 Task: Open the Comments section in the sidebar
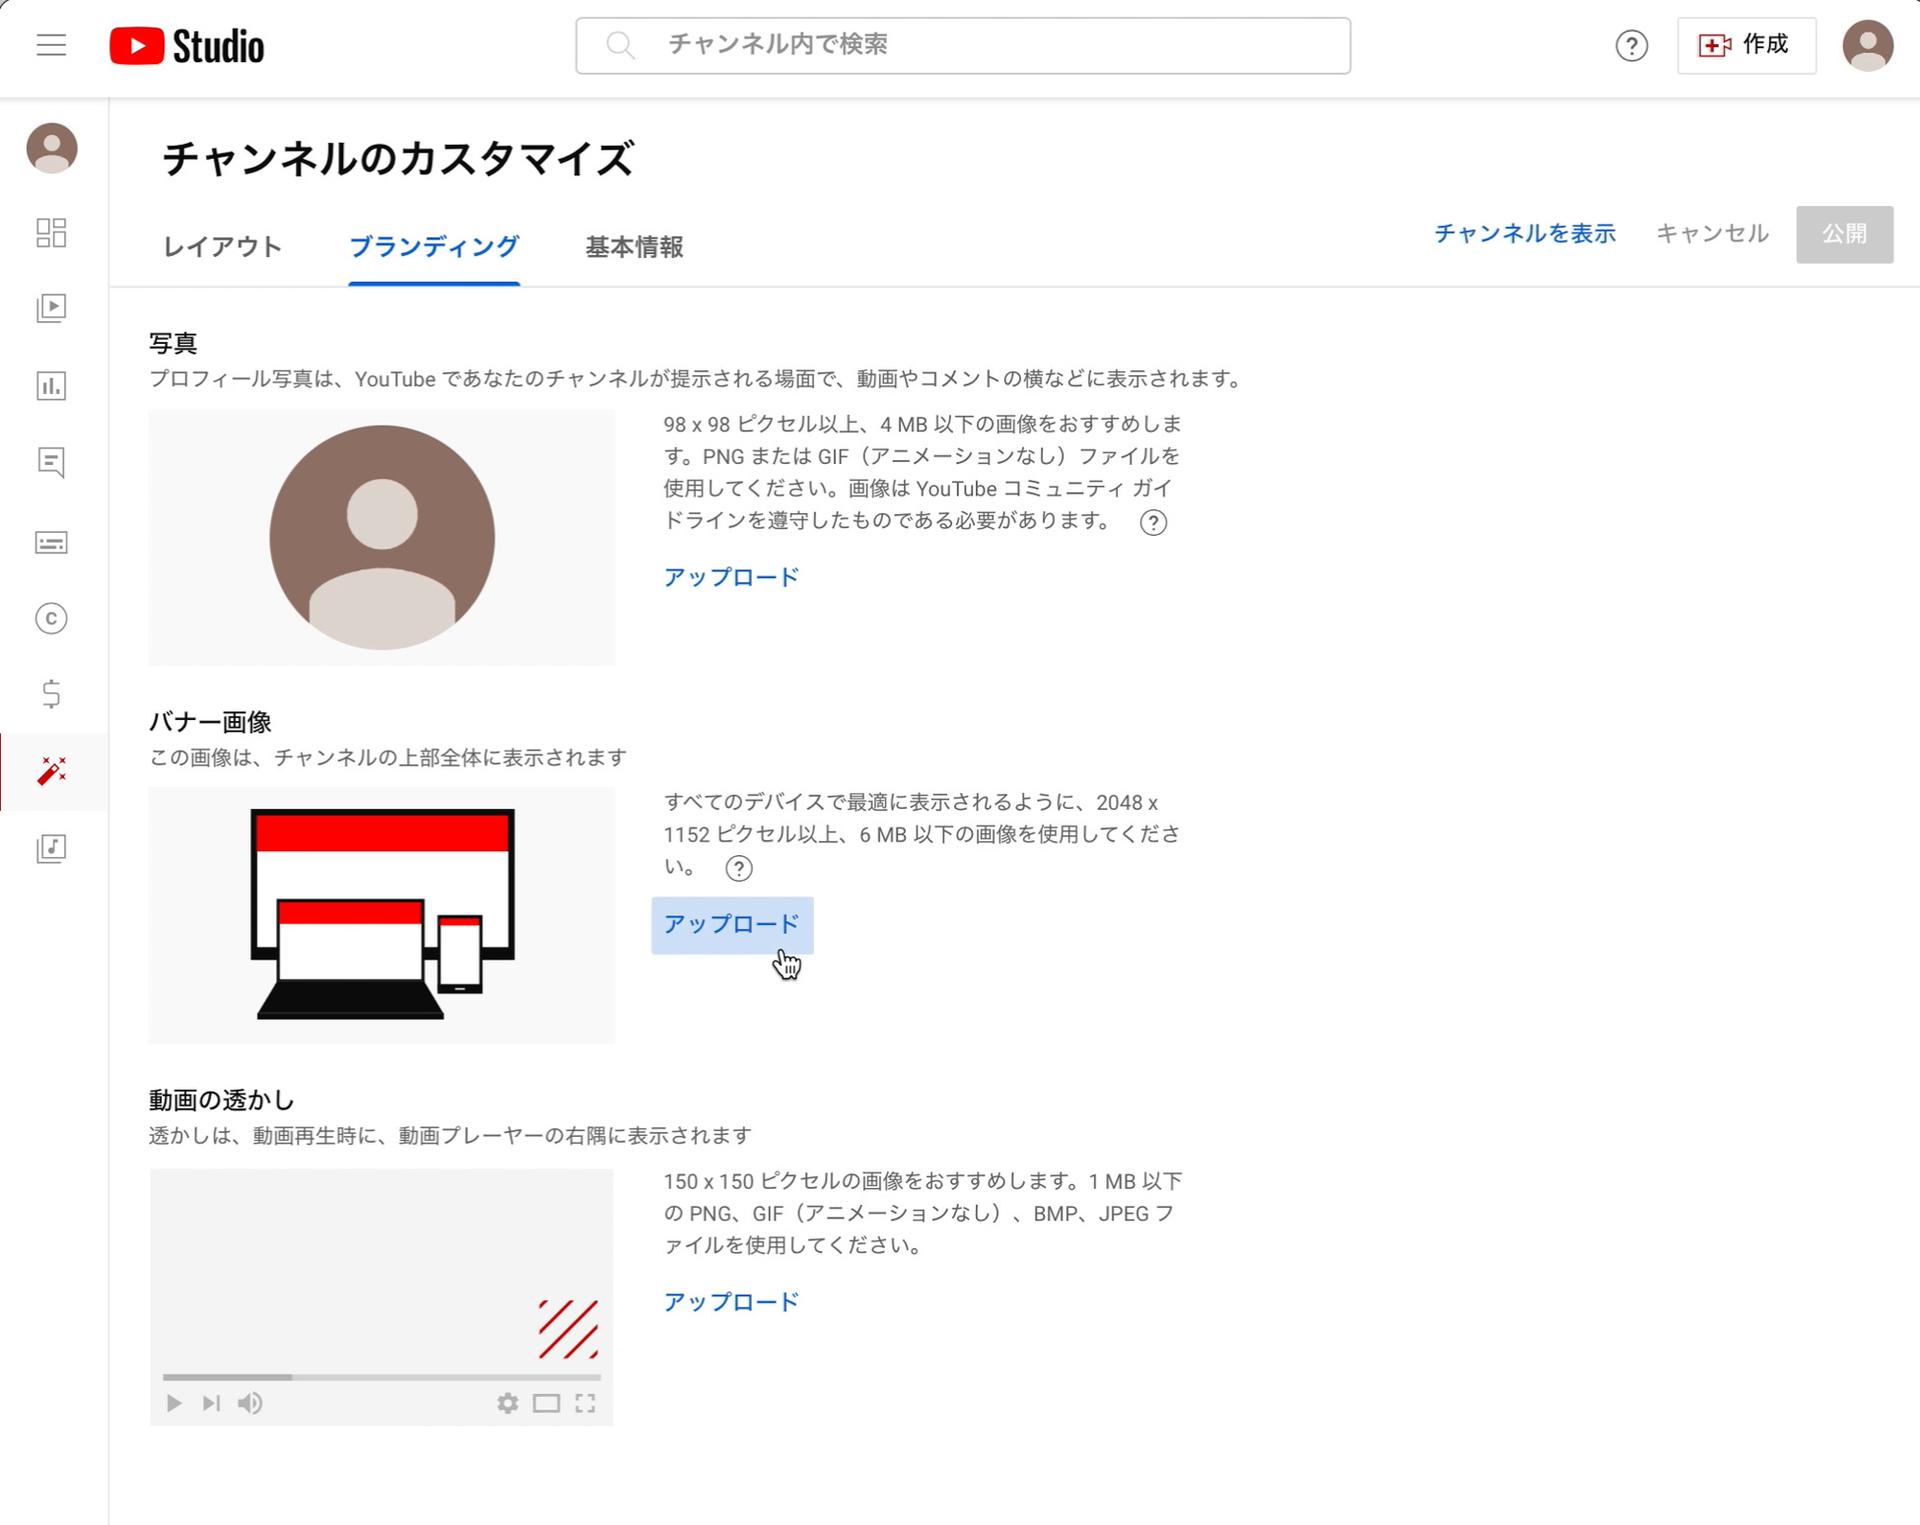pos(51,462)
